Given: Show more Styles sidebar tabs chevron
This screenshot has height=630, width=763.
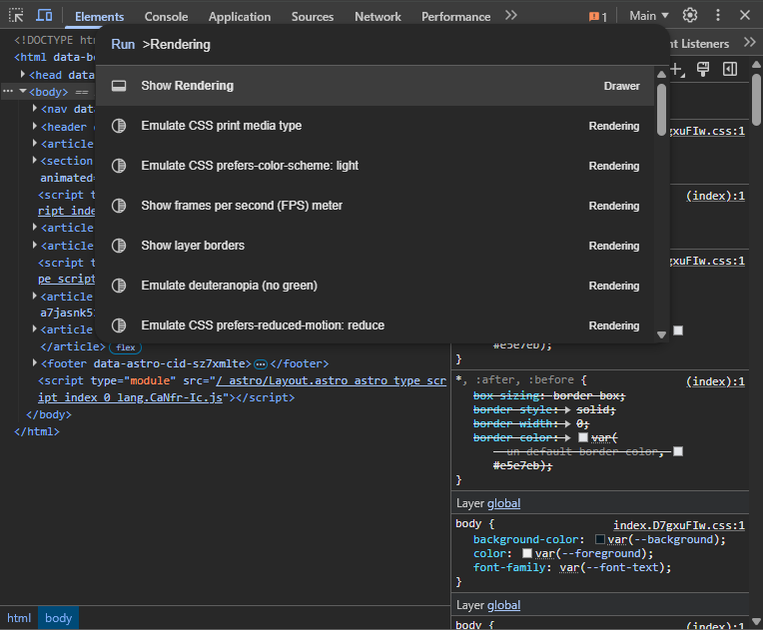Looking at the screenshot, I should [x=749, y=43].
